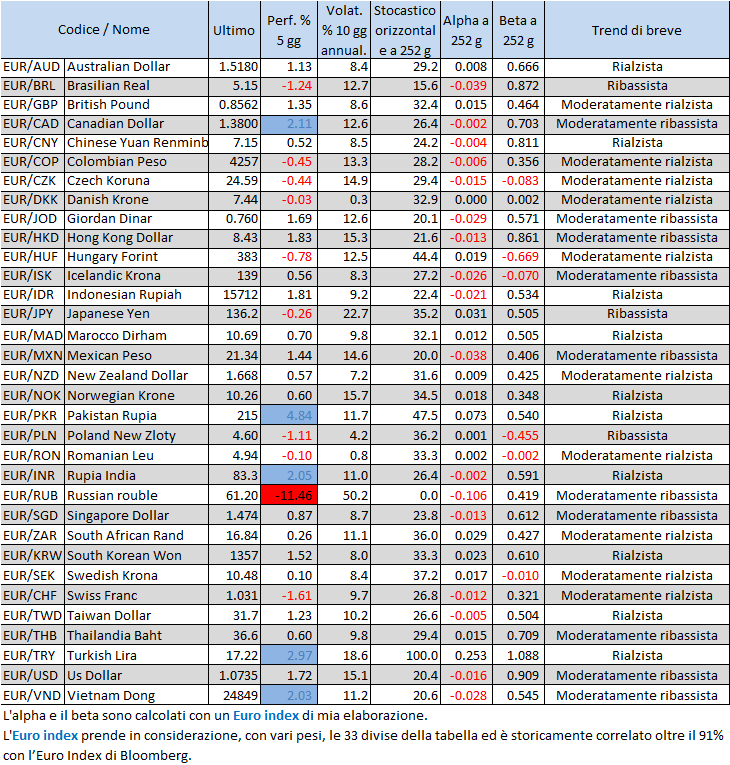
Task: Open the bold Euro index link starting line two
Action: coord(45,736)
